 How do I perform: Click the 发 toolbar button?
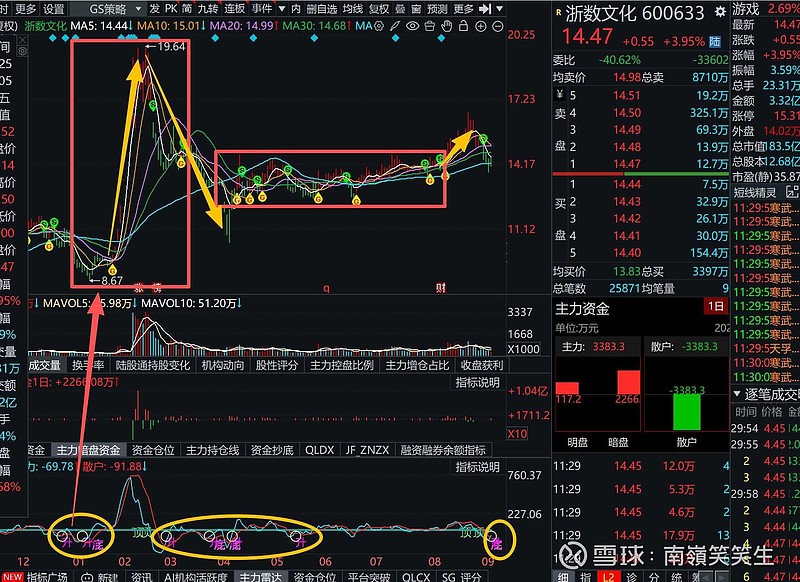click(x=155, y=9)
